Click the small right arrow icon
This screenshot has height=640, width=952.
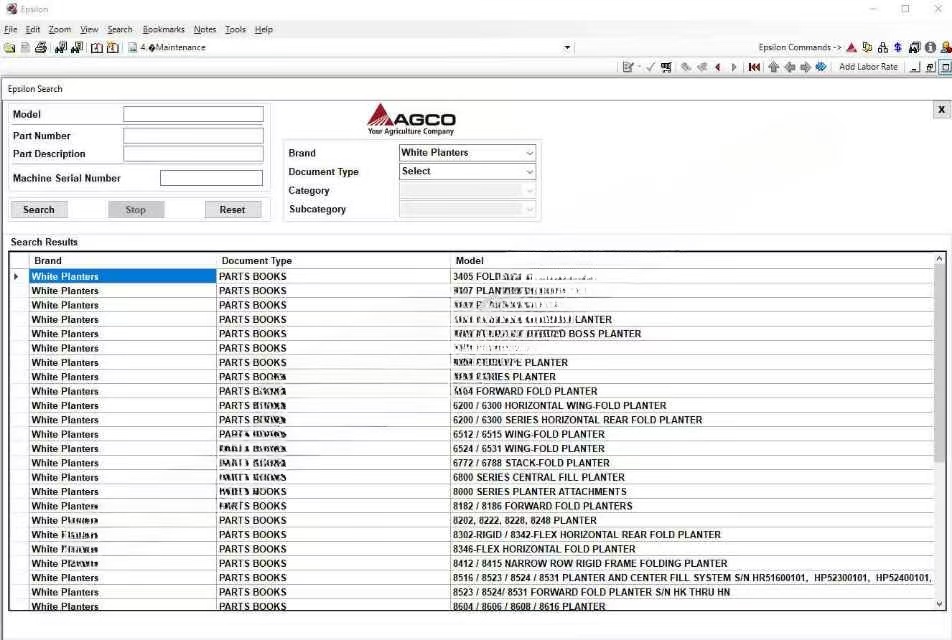[733, 67]
